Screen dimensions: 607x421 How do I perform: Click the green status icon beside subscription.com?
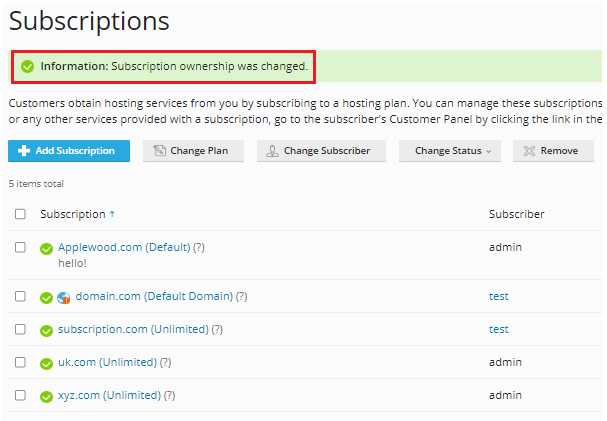tap(46, 330)
